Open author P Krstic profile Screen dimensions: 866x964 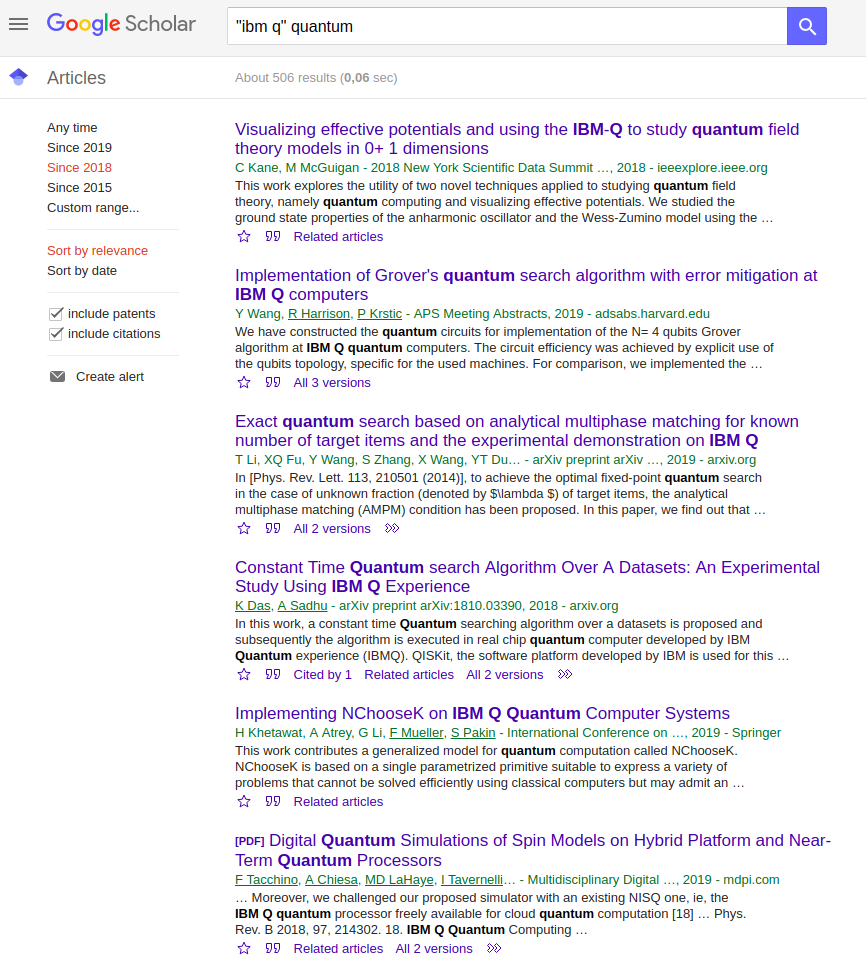[x=380, y=314]
